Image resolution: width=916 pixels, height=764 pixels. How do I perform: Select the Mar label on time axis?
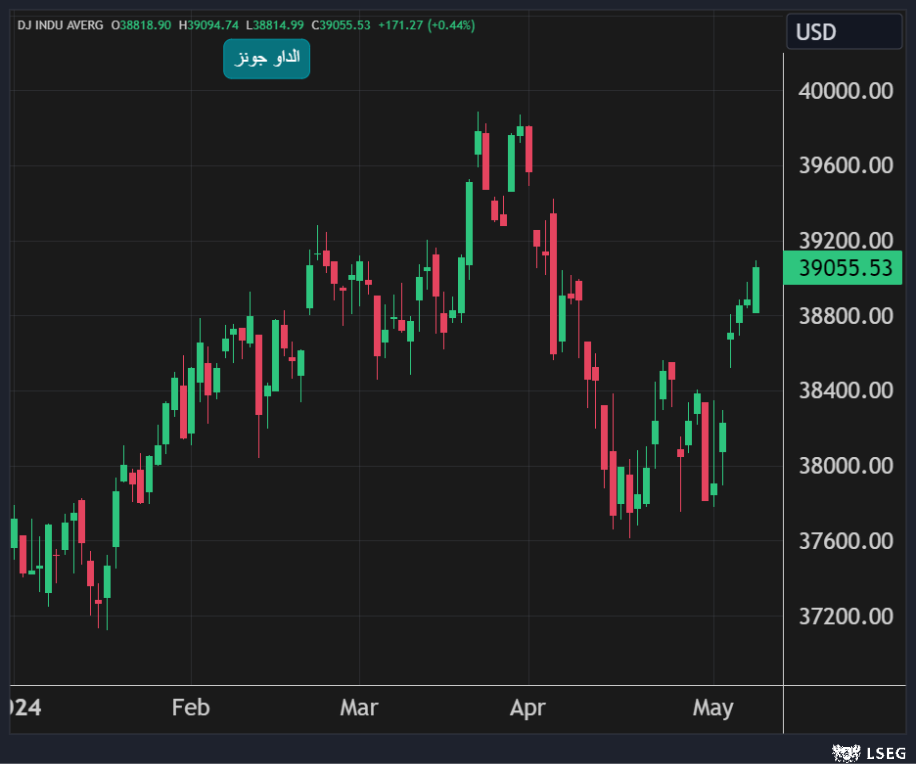(359, 708)
